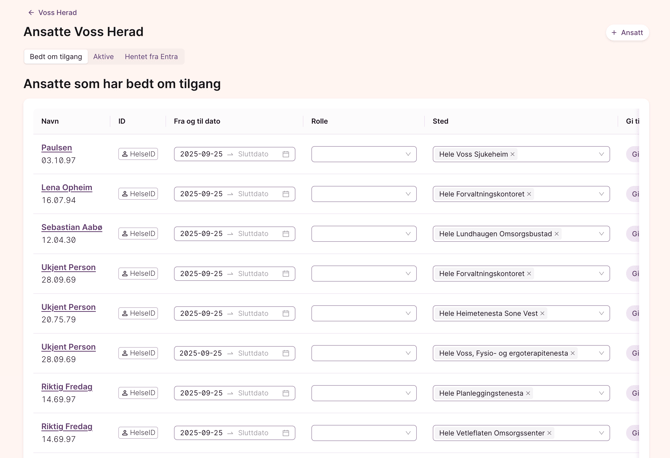Remove Hele Heimetenesta Sone Vest tag
The height and width of the screenshot is (458, 670).
(x=543, y=313)
